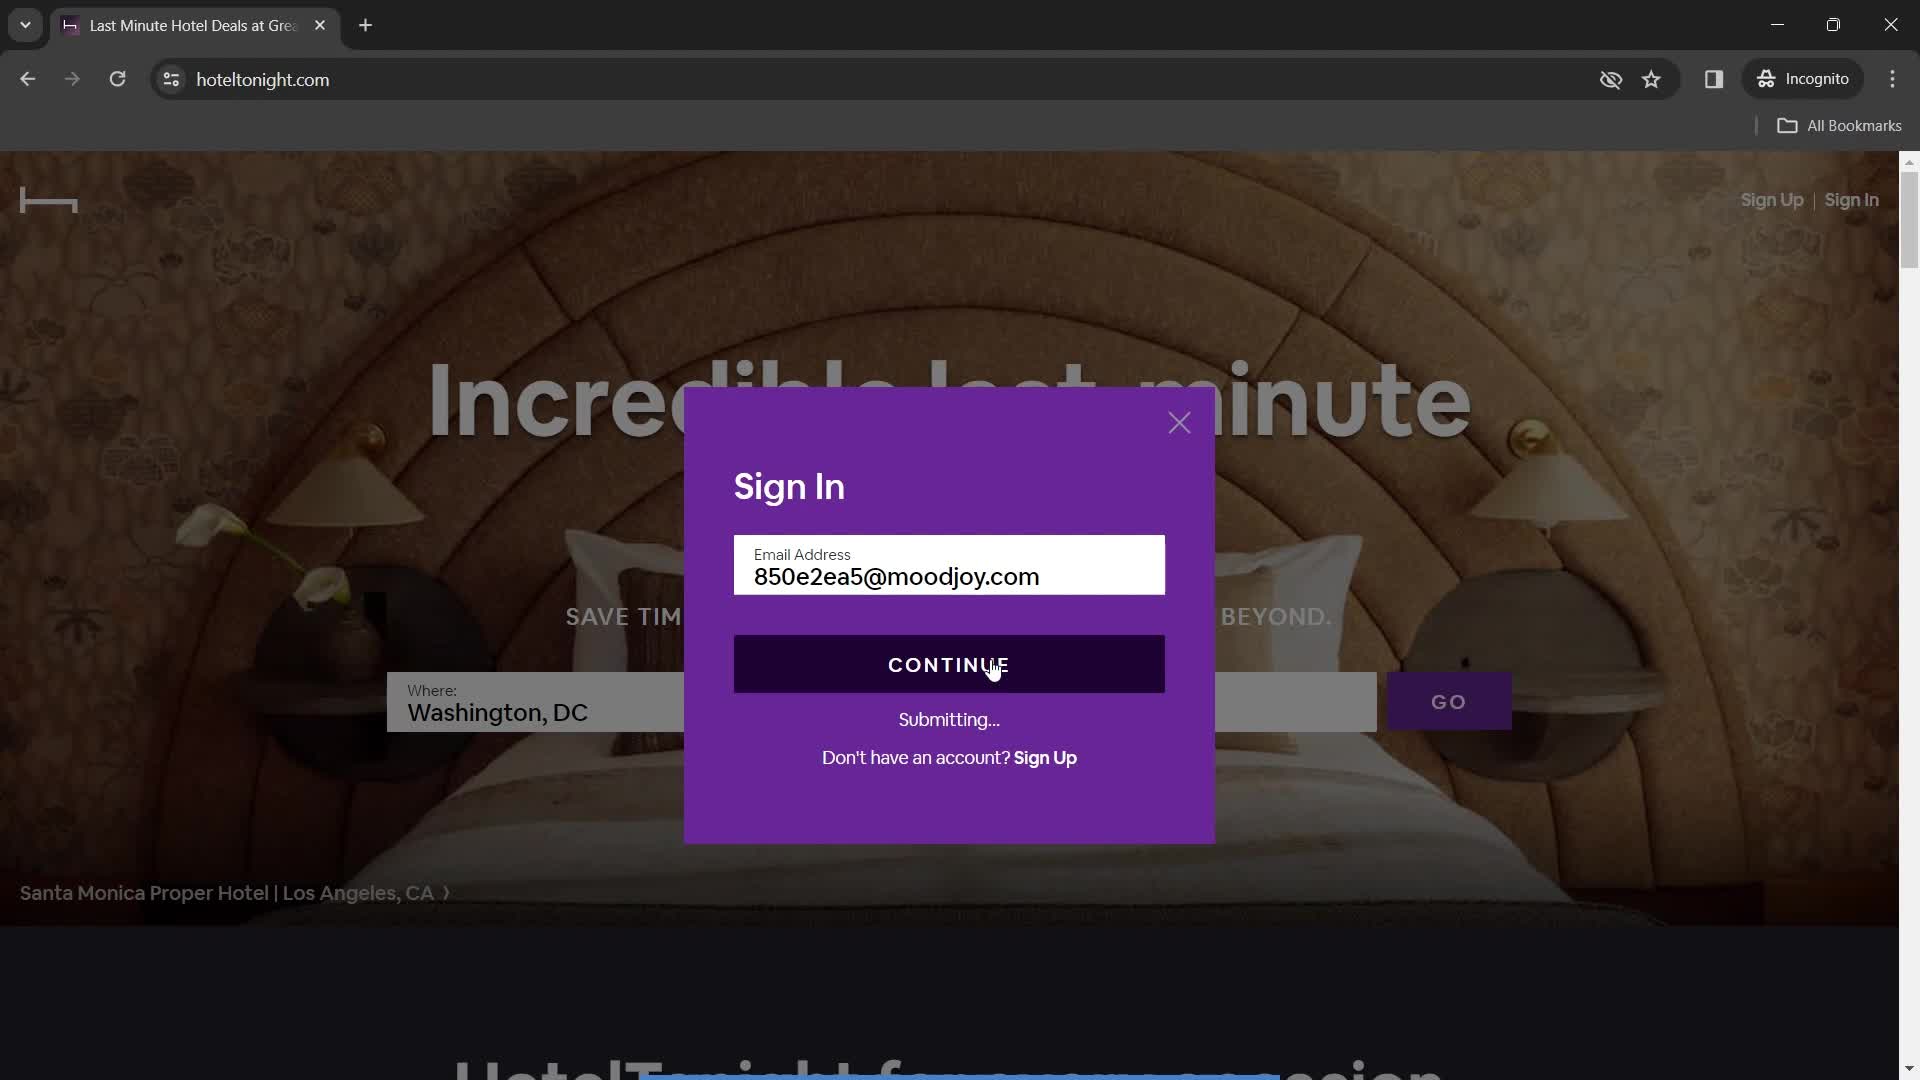Screen dimensions: 1920x1080
Task: Close the Sign In dialog
Action: pos(1179,423)
